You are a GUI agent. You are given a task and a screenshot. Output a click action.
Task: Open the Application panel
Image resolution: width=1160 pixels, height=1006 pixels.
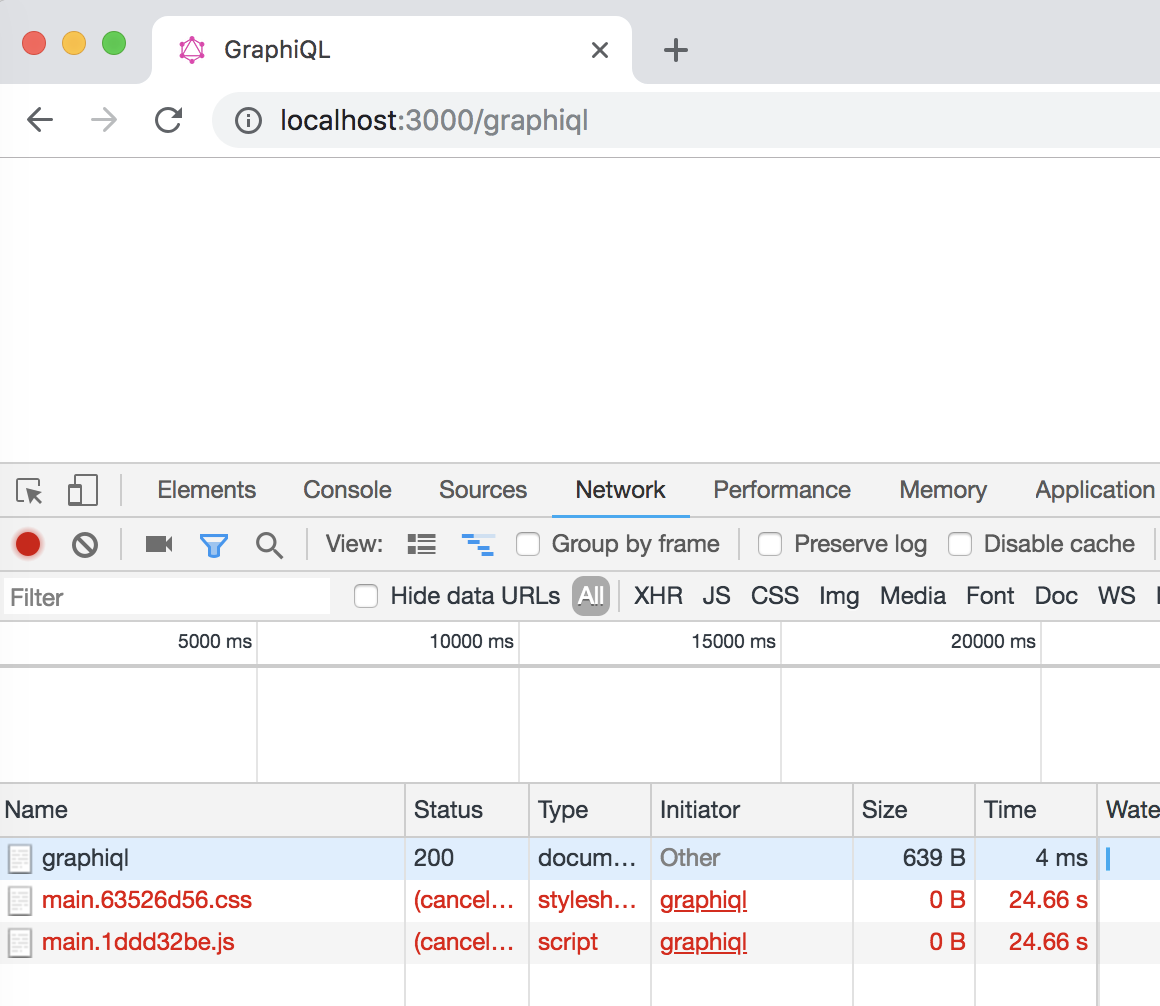tap(1095, 490)
